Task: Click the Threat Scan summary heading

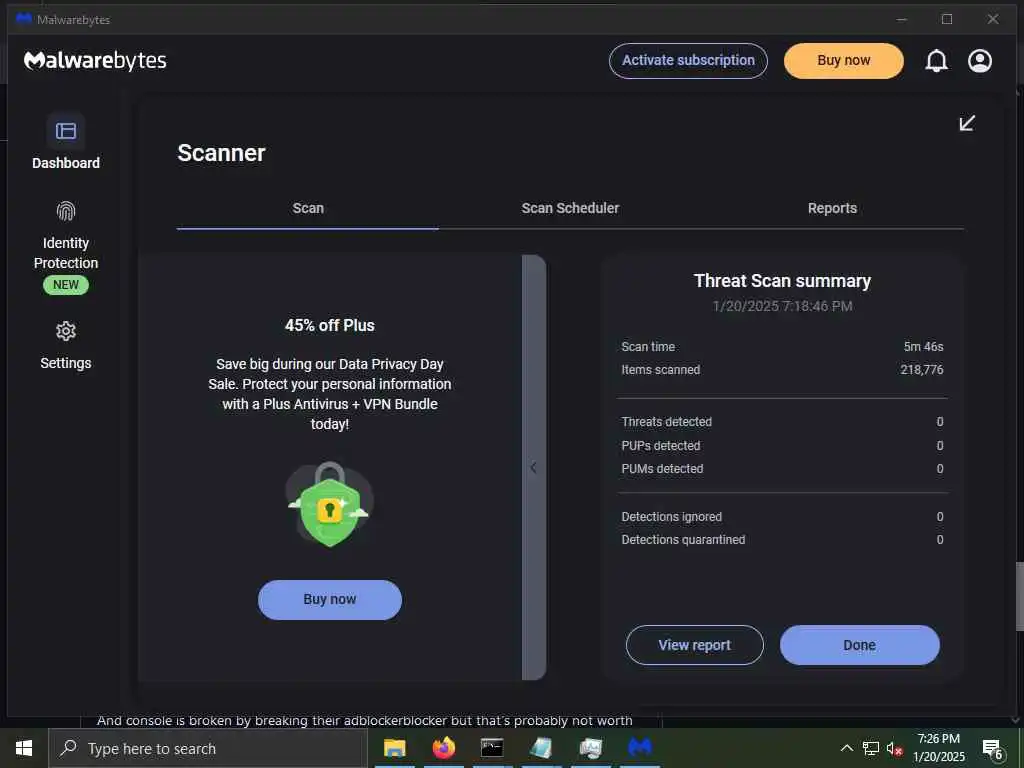Action: [782, 281]
